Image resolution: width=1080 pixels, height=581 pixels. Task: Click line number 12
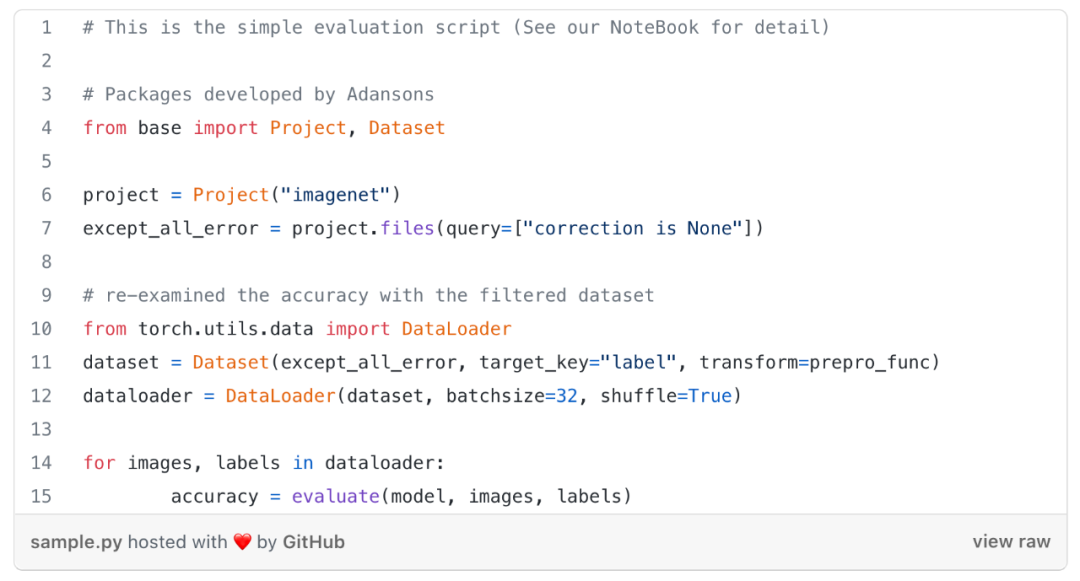click(41, 396)
